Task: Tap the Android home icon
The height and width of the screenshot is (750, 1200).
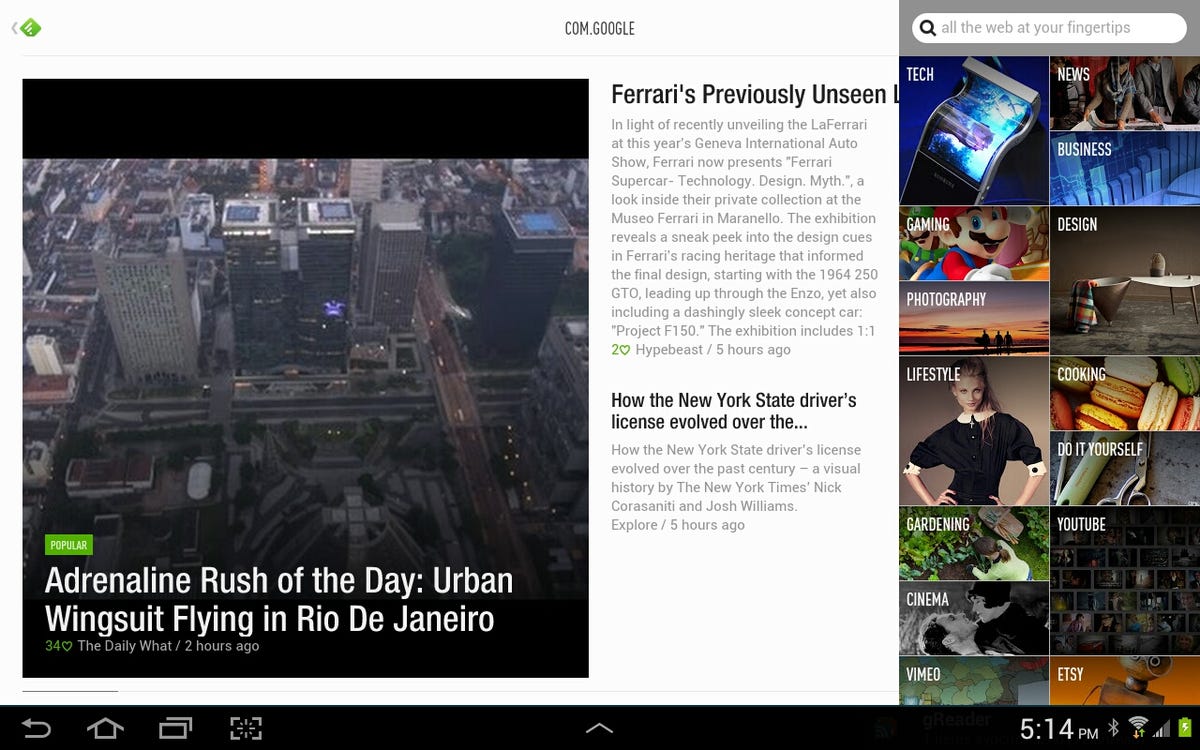Action: tap(105, 728)
